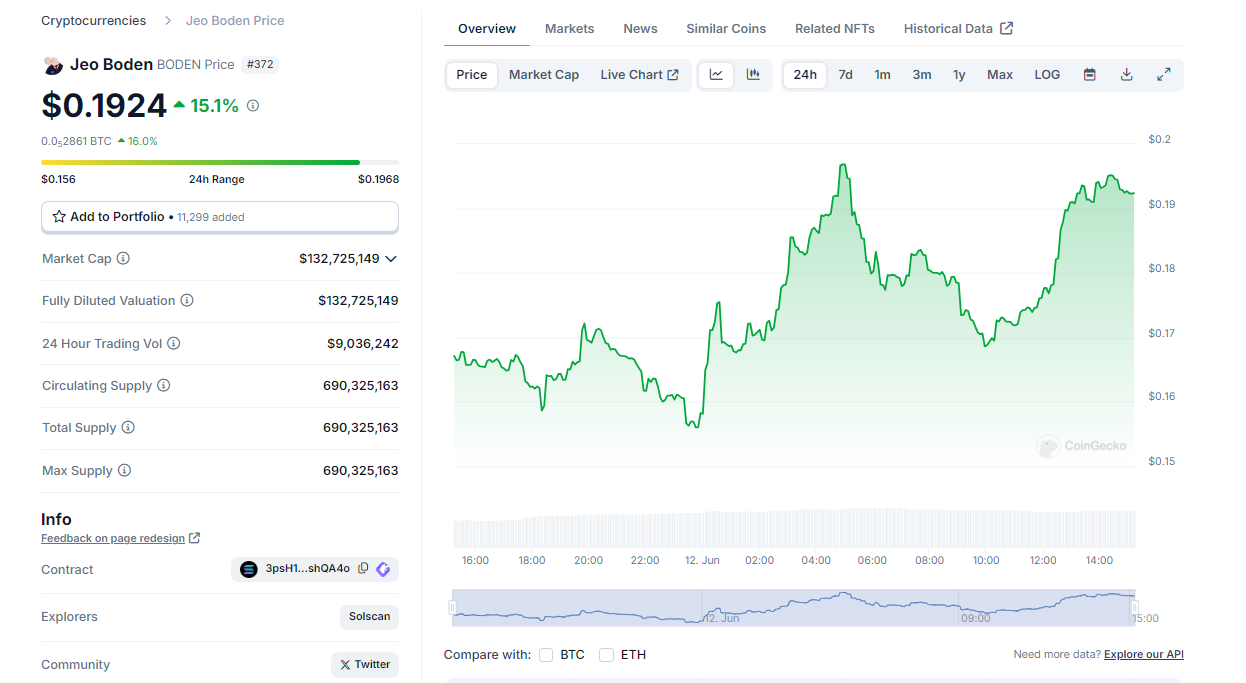Copy the contract address
The image size is (1246, 683).
(x=363, y=569)
